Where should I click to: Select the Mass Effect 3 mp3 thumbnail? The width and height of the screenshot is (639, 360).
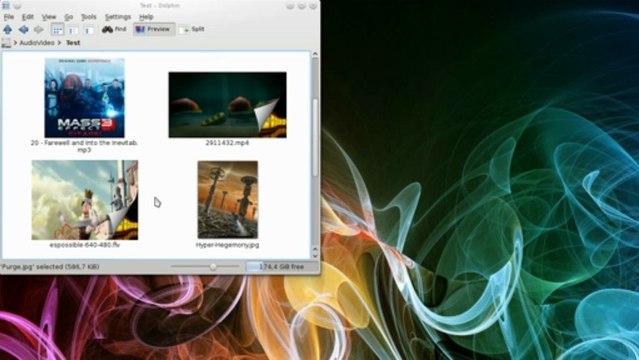click(84, 97)
